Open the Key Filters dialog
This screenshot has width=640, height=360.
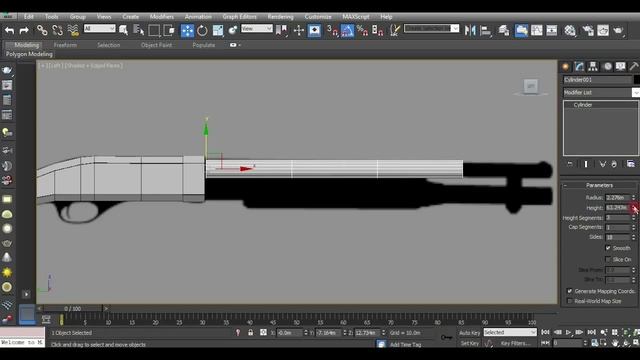pos(516,343)
